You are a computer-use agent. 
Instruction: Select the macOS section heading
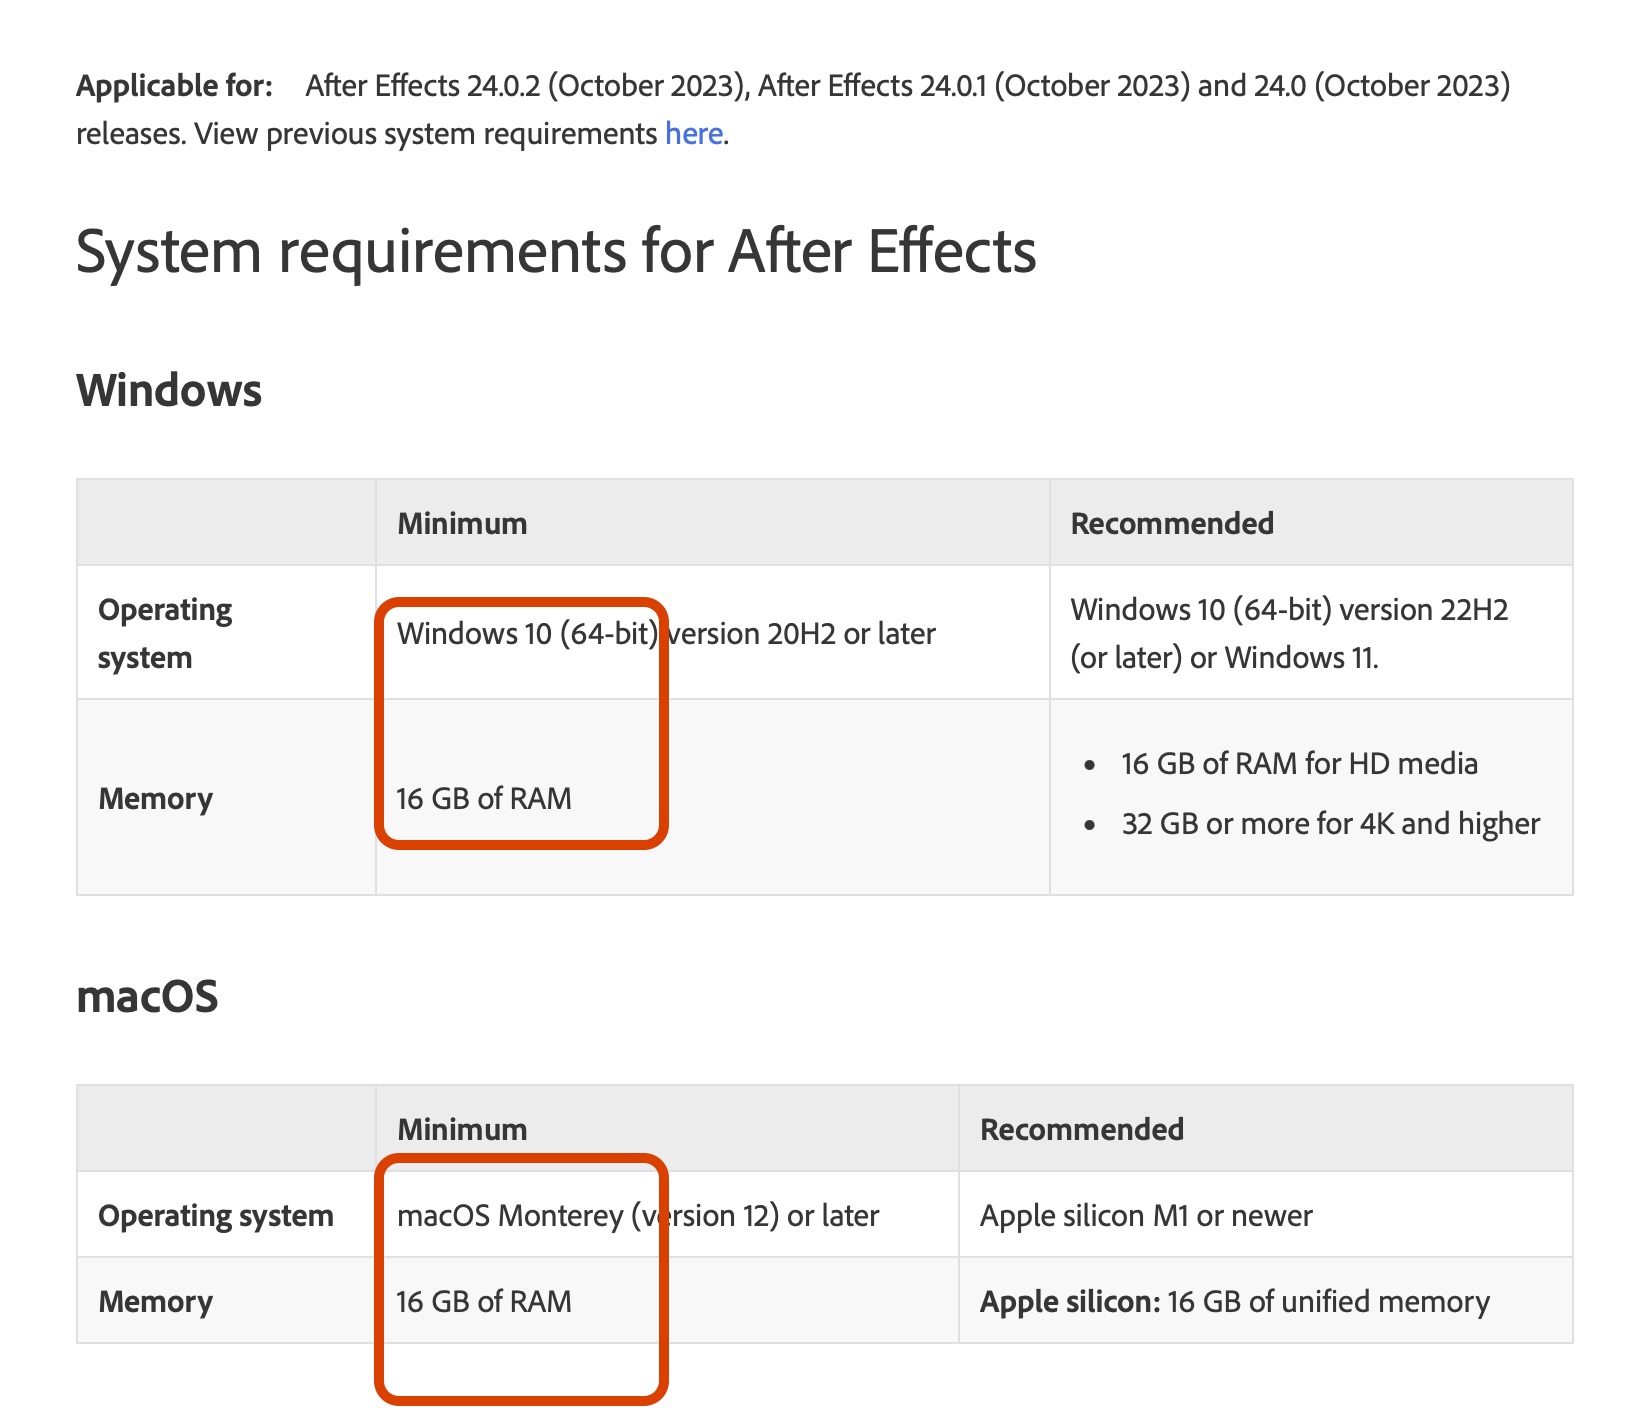pyautogui.click(x=147, y=997)
